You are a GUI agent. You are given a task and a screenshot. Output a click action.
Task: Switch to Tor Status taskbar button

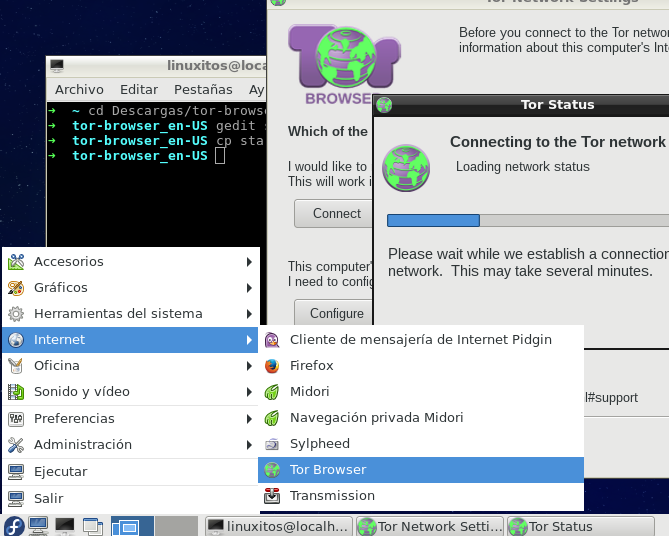point(581,527)
